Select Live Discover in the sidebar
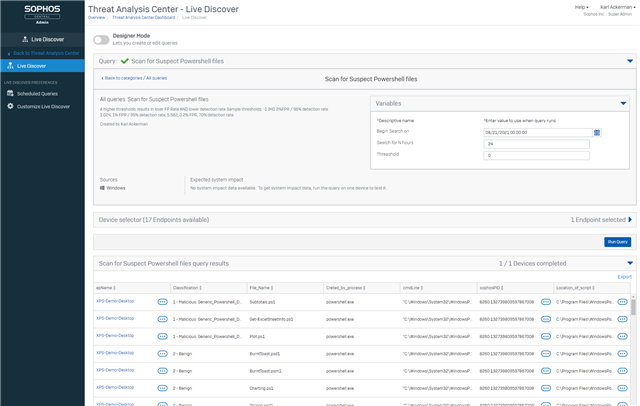 pyautogui.click(x=42, y=66)
